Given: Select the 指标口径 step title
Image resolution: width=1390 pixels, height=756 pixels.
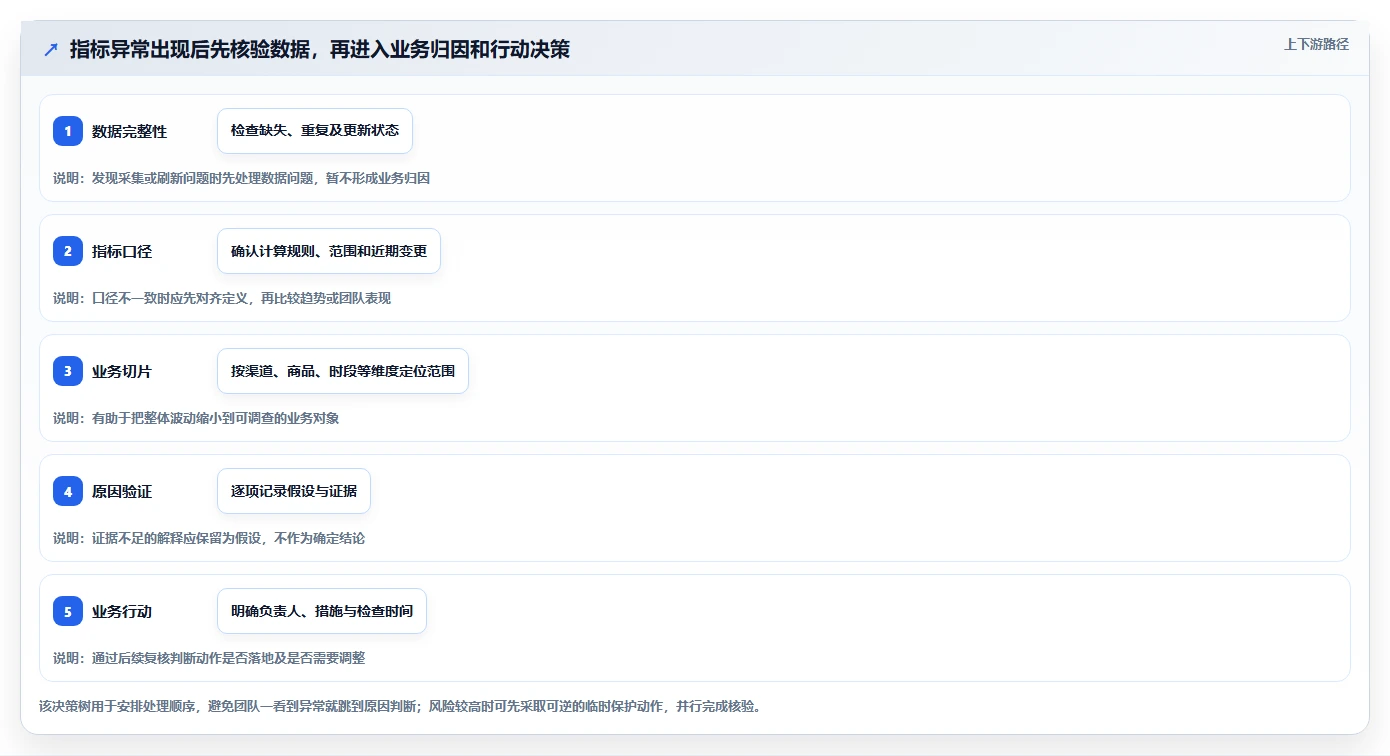Looking at the screenshot, I should tap(122, 251).
